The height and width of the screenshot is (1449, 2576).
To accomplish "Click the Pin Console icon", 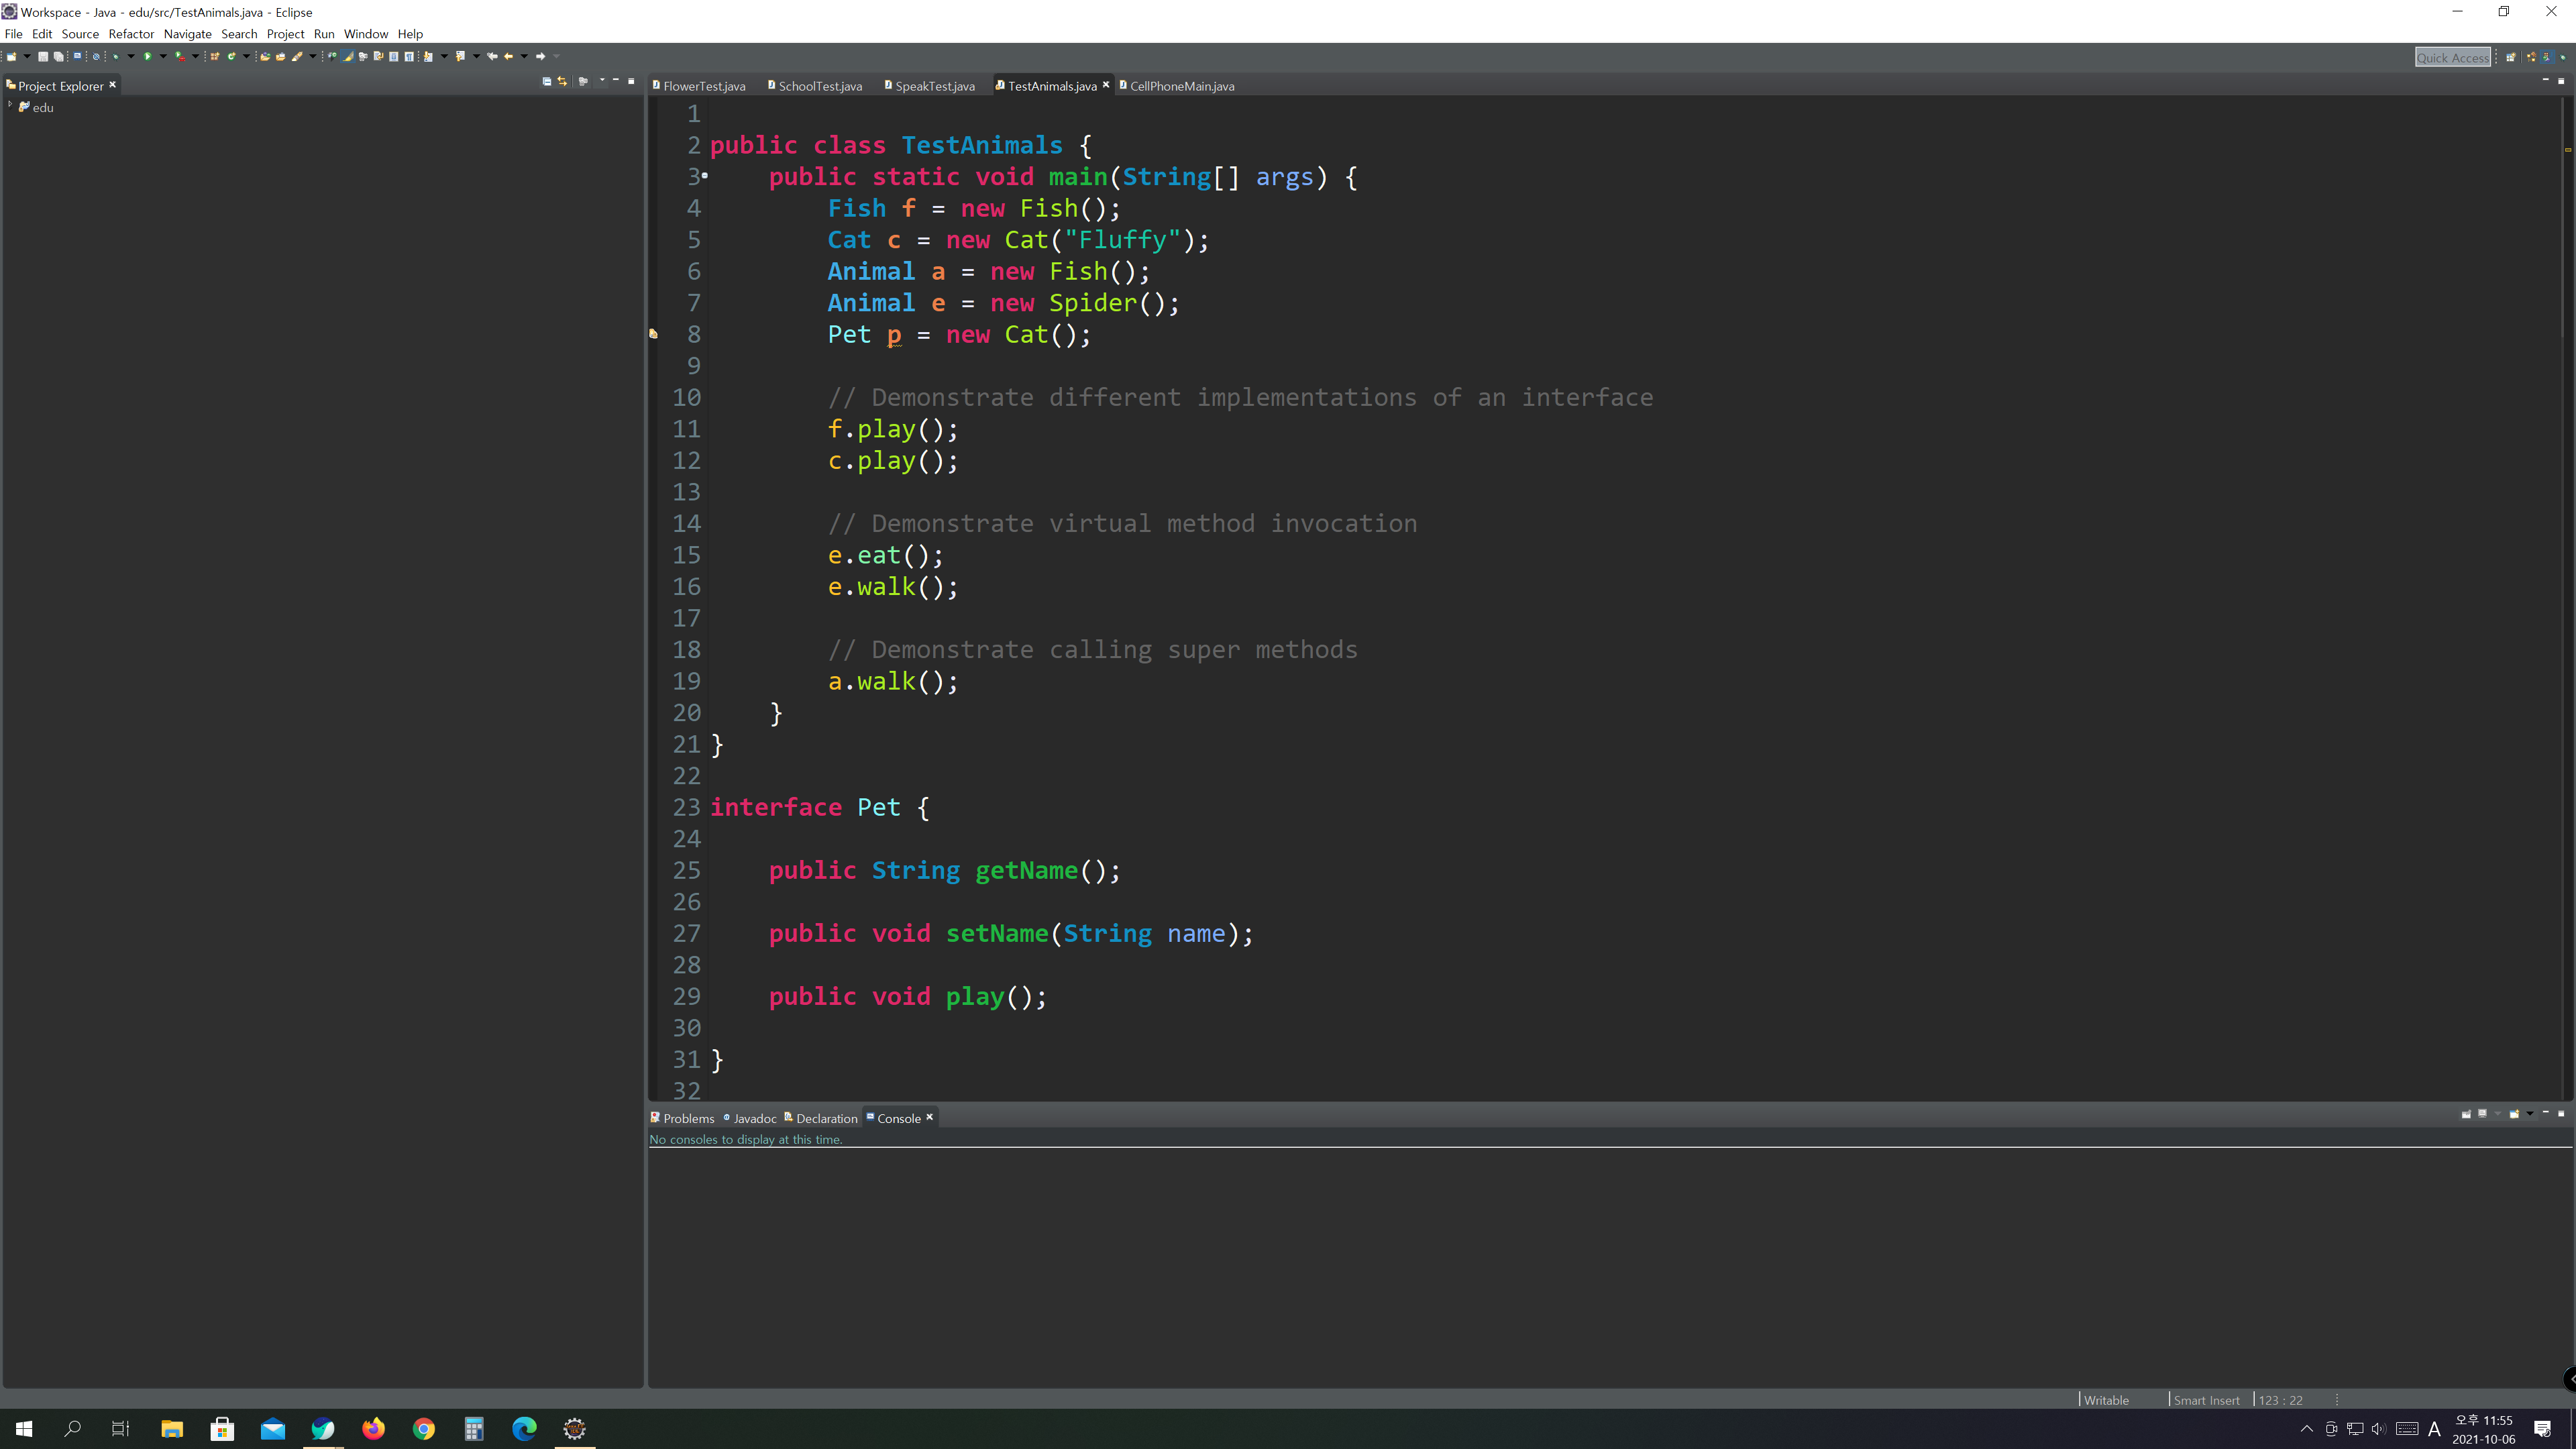I will coord(2466,1114).
